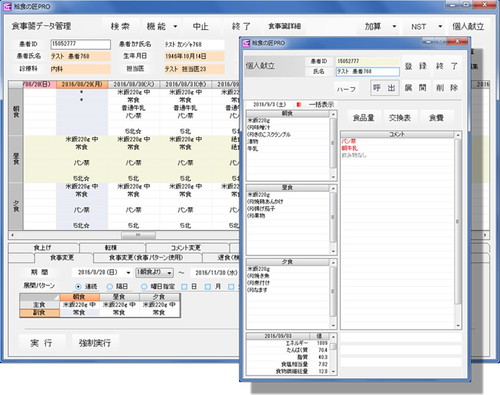Click the コメント list vertical scrollbar thumb
This screenshot has height=395, width=500.
click(x=458, y=221)
